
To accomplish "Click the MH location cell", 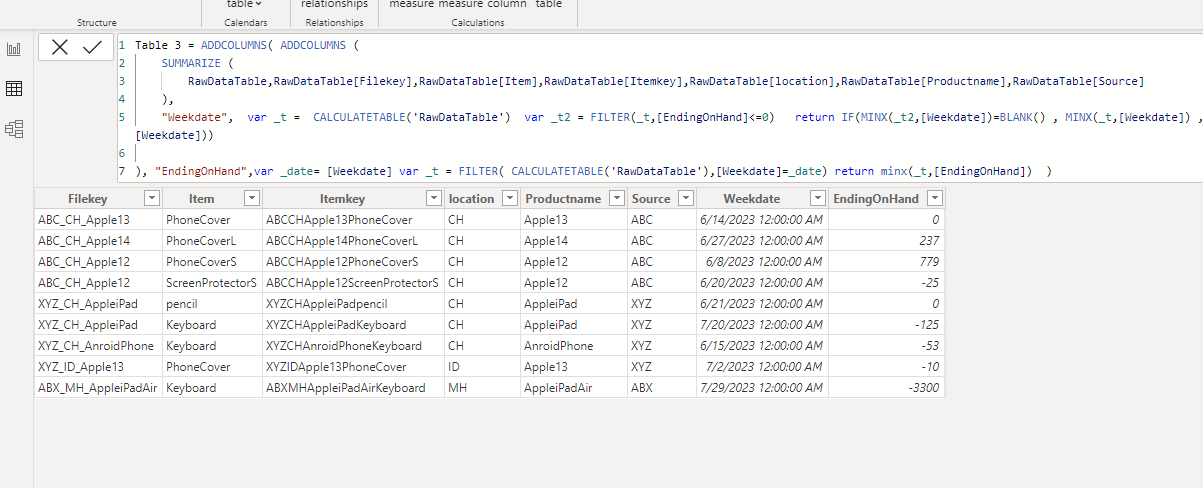I will [483, 387].
